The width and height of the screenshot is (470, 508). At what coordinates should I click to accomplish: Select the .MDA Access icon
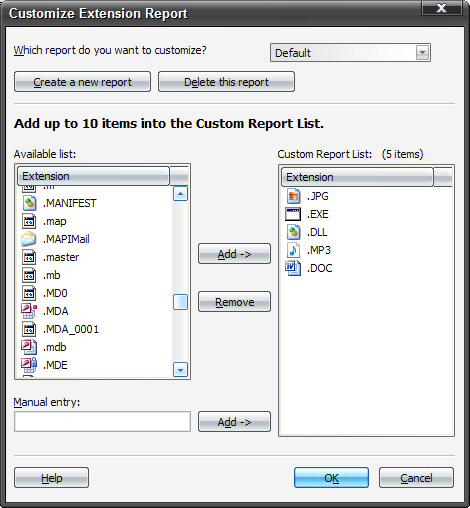coord(29,311)
